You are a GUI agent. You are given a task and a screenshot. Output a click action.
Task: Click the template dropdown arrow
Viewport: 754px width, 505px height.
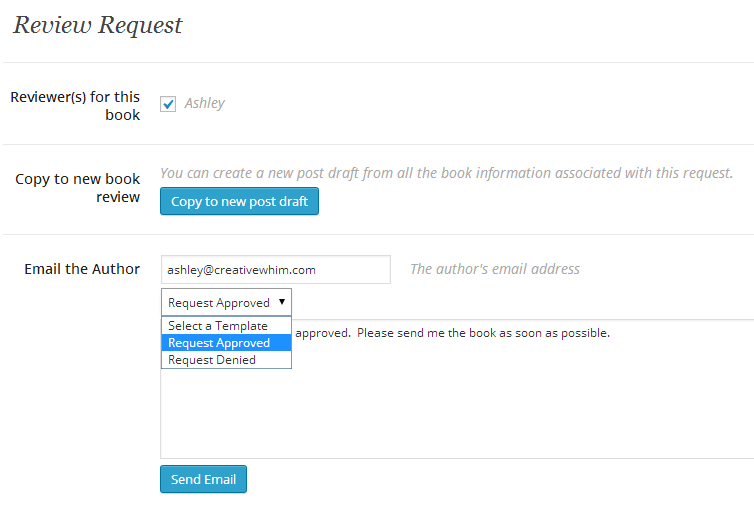pyautogui.click(x=282, y=301)
